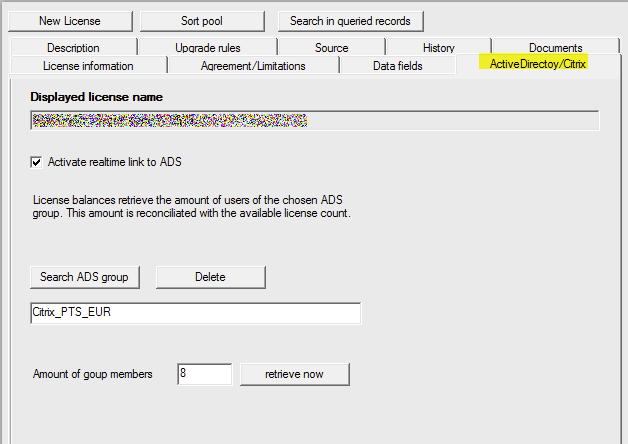628x444 pixels.
Task: Open the Agreement/Limitations tab
Action: [x=253, y=66]
